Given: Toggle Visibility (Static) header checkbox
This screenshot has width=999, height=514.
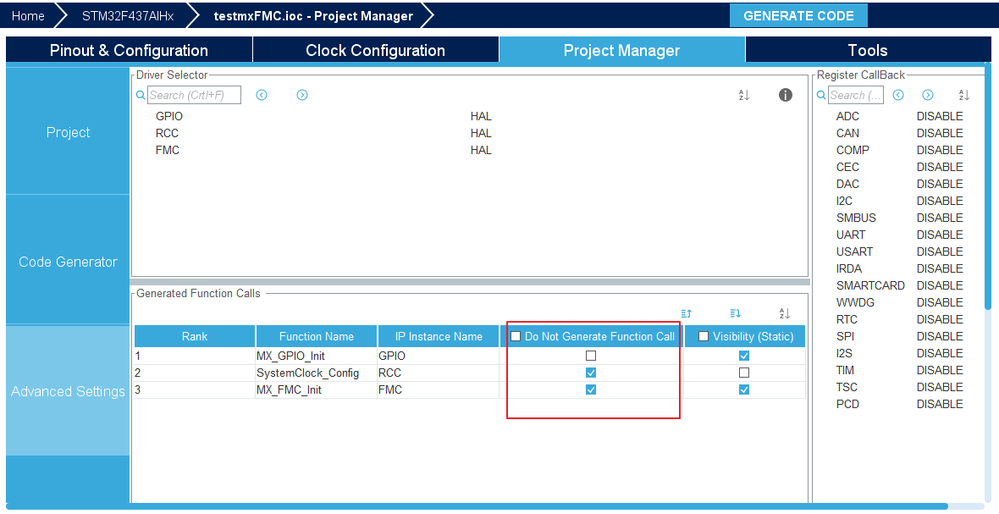Looking at the screenshot, I should [703, 336].
